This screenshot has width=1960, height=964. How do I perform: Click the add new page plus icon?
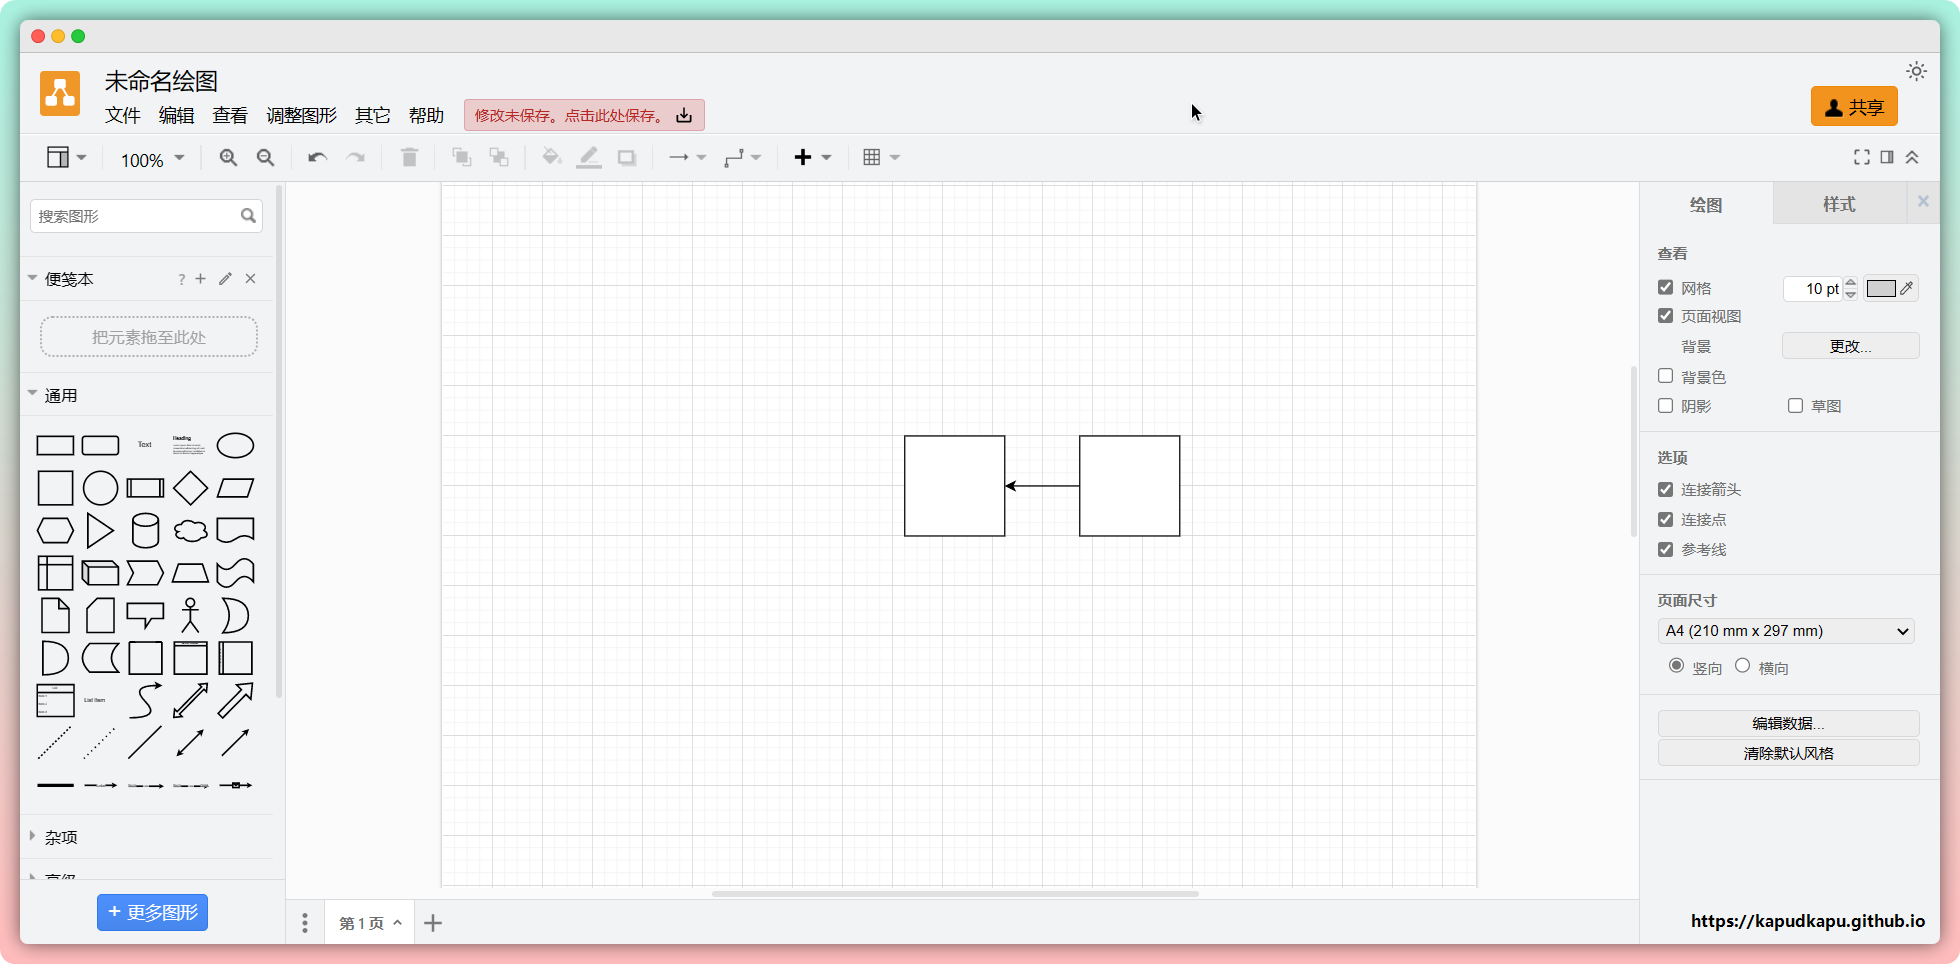433,923
